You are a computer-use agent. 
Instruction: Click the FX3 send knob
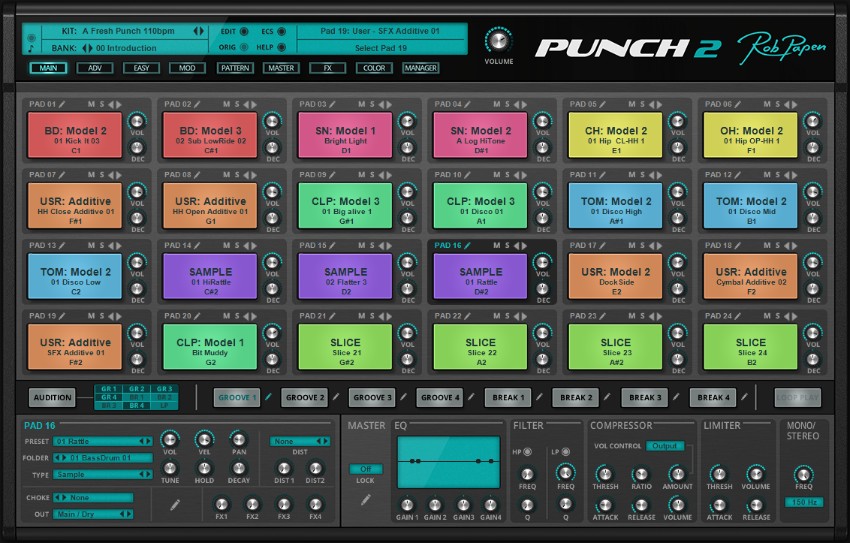pos(284,504)
